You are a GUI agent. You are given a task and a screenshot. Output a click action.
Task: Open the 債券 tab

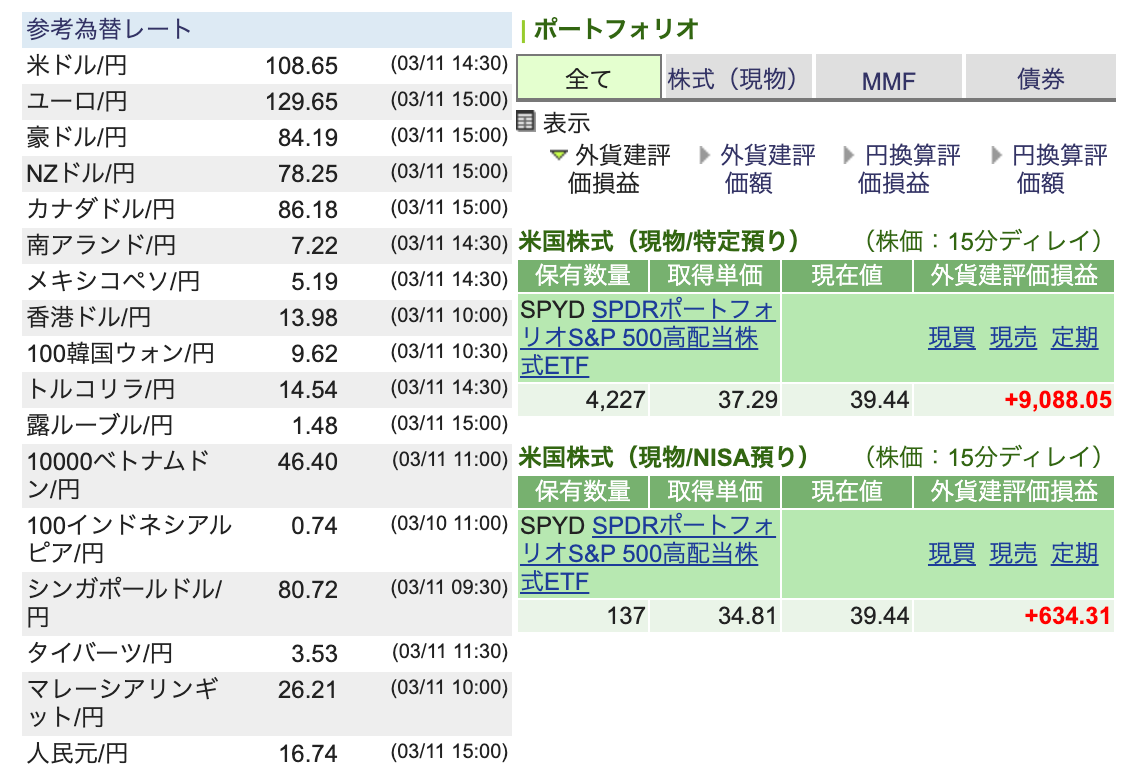(1041, 77)
